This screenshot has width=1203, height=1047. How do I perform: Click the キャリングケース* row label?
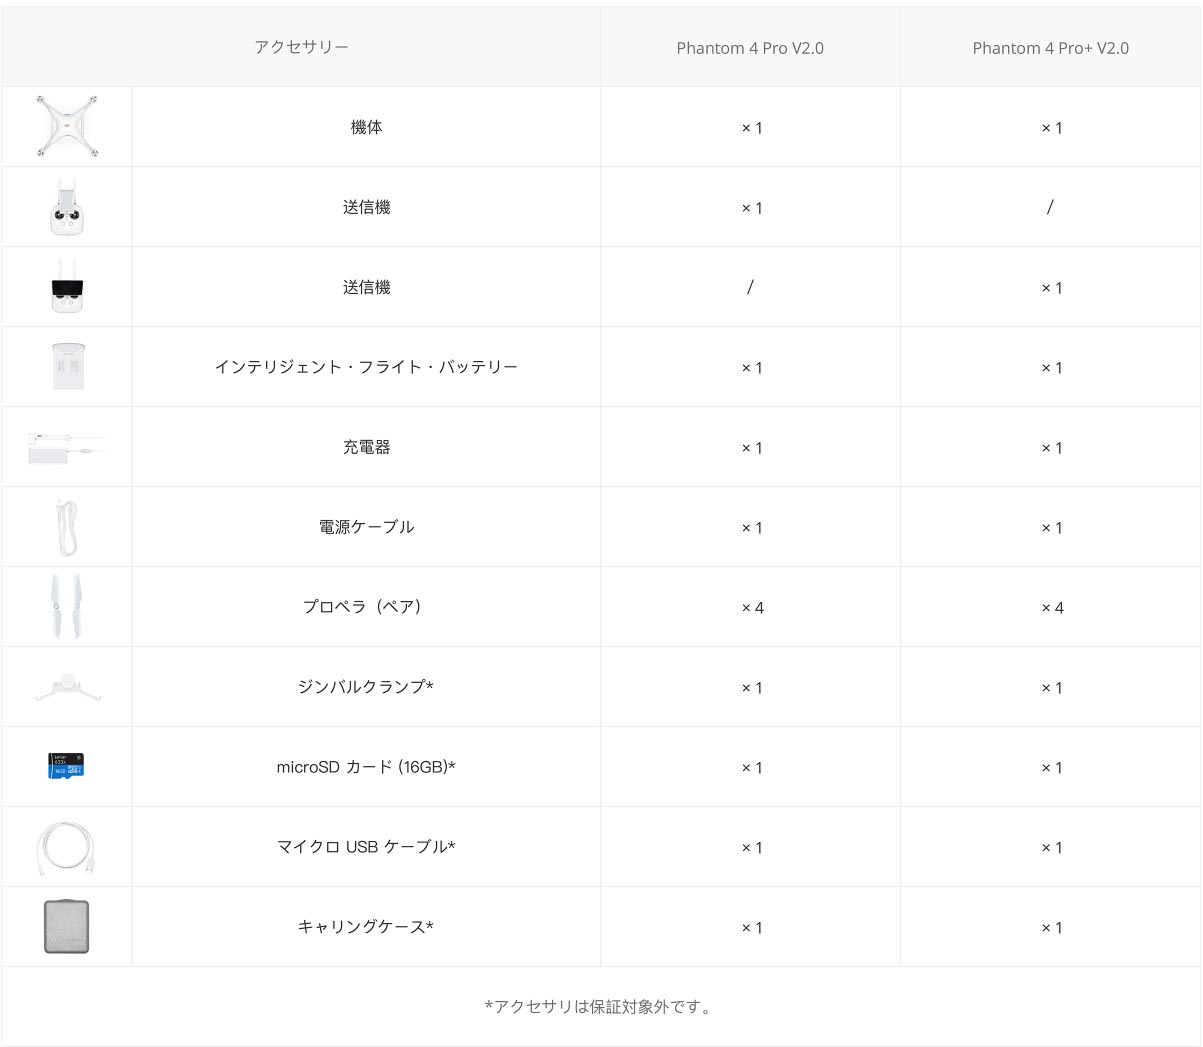[x=366, y=927]
